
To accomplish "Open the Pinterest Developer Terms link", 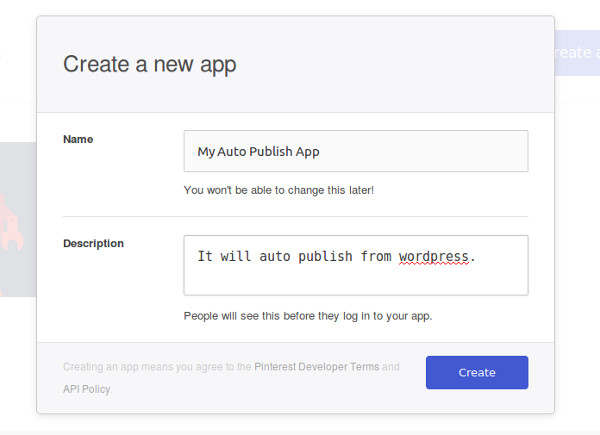I will click(x=316, y=367).
